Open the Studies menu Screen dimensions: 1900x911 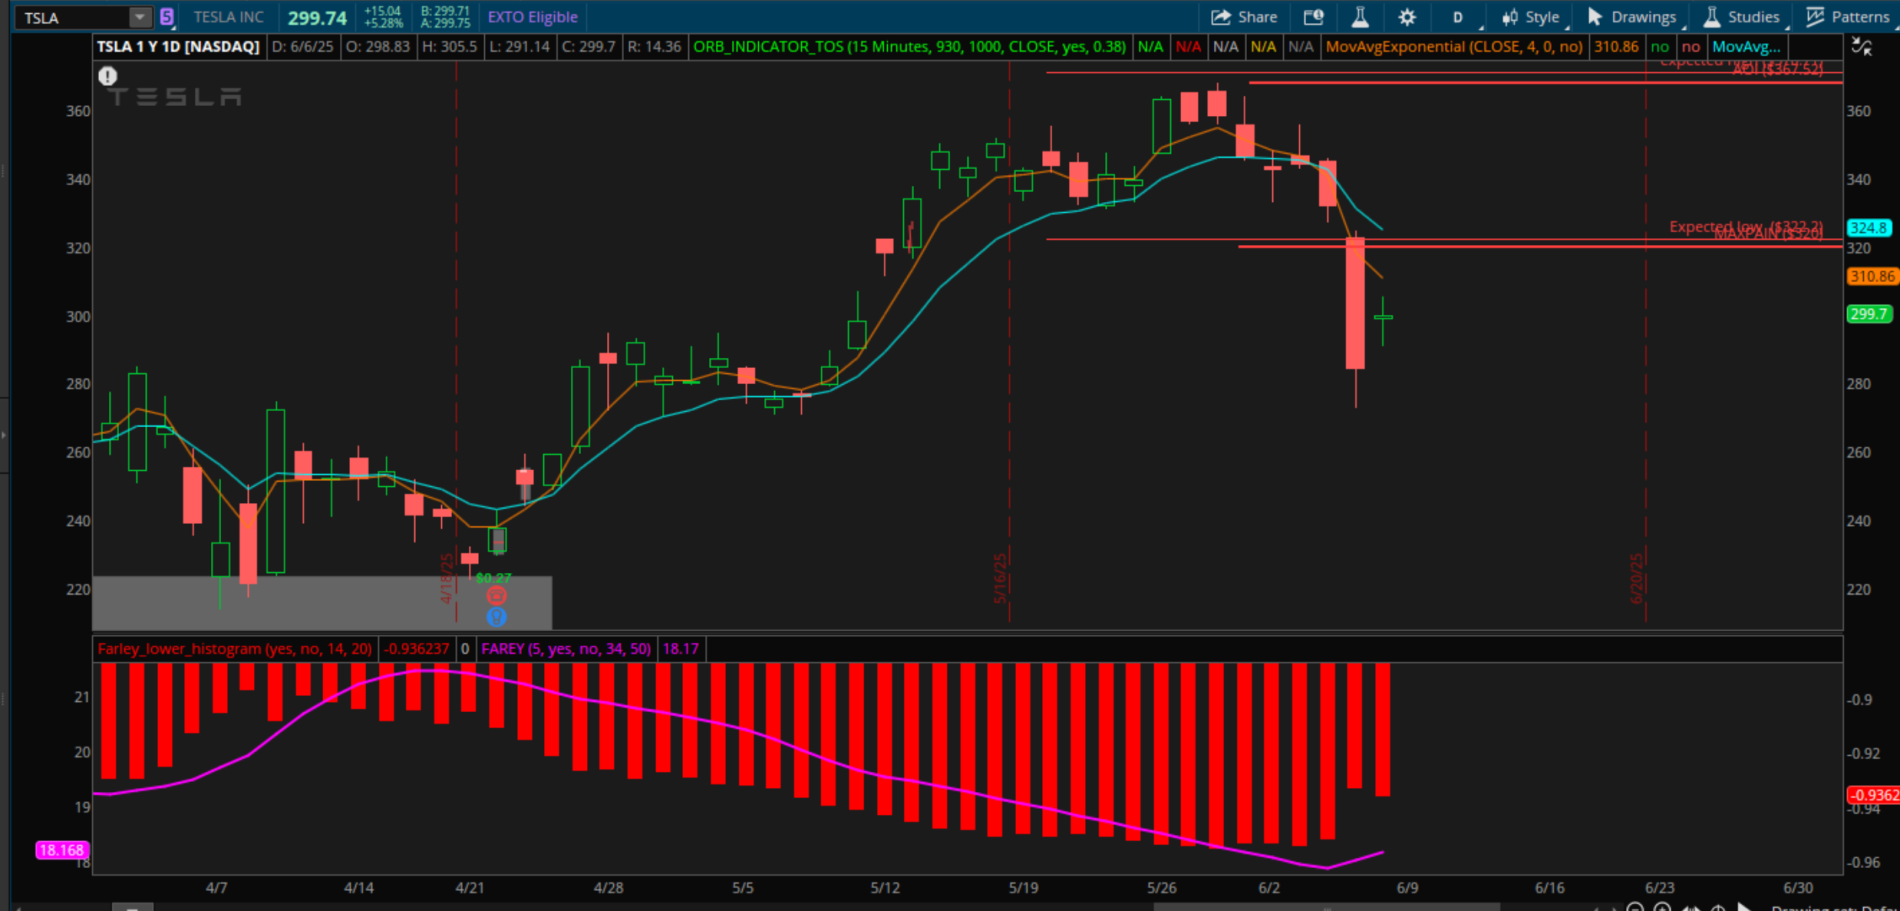[x=1742, y=17]
